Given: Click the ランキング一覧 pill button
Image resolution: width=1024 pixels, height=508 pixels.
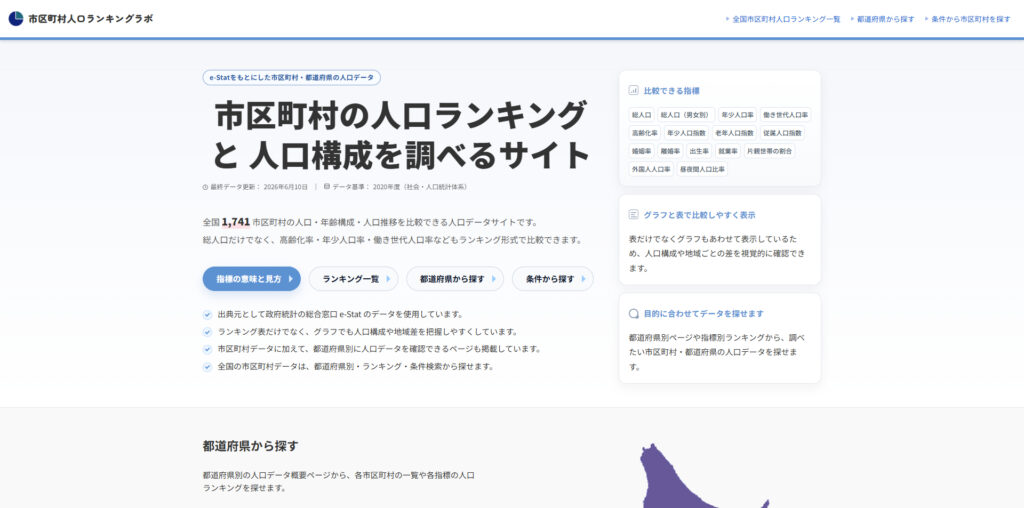Looking at the screenshot, I should coord(353,279).
